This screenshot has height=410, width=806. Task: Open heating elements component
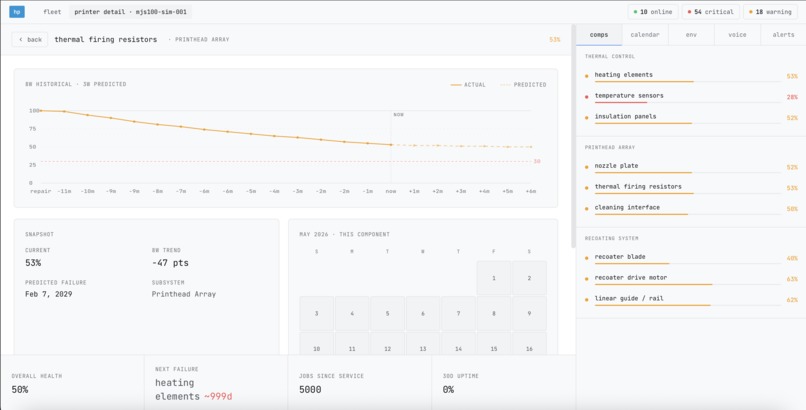pos(691,76)
